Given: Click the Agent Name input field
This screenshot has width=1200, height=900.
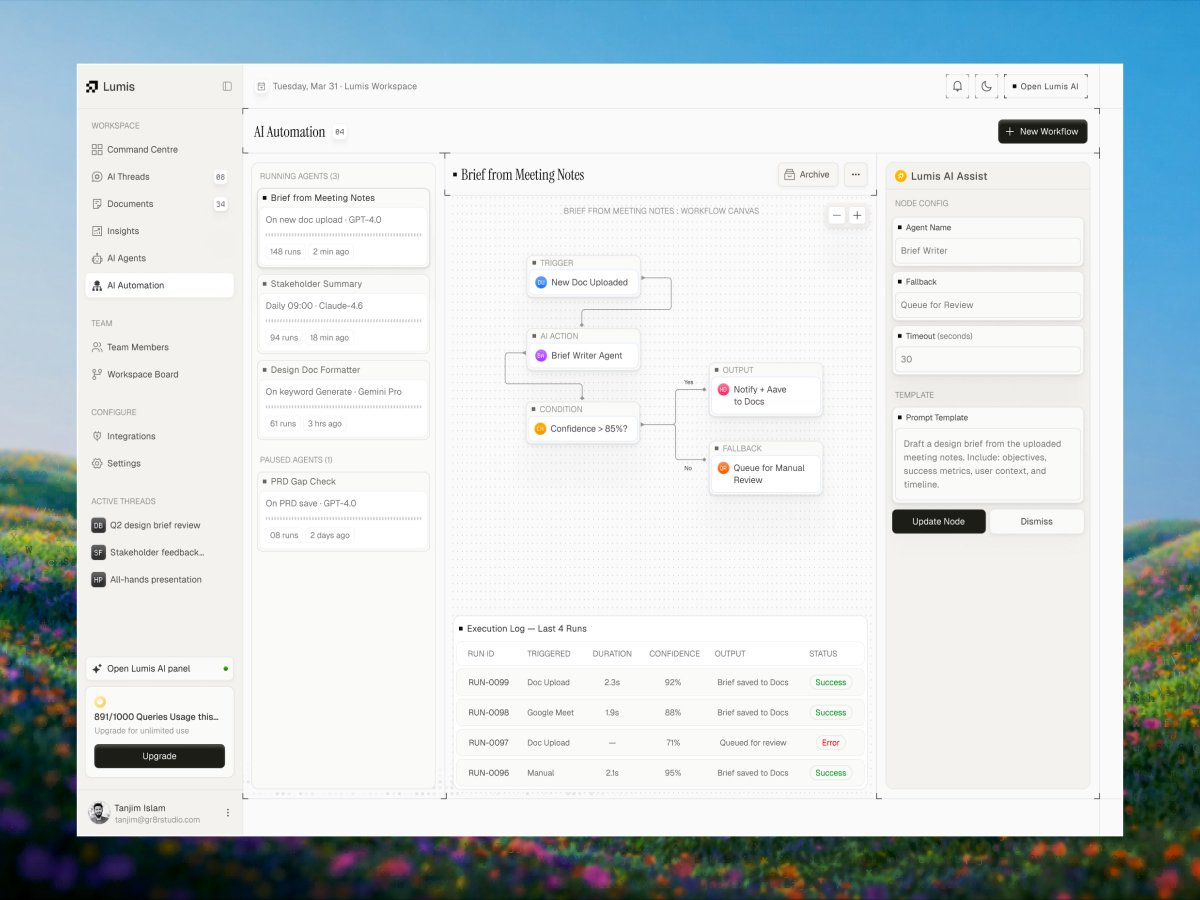Looking at the screenshot, I should pyautogui.click(x=987, y=251).
